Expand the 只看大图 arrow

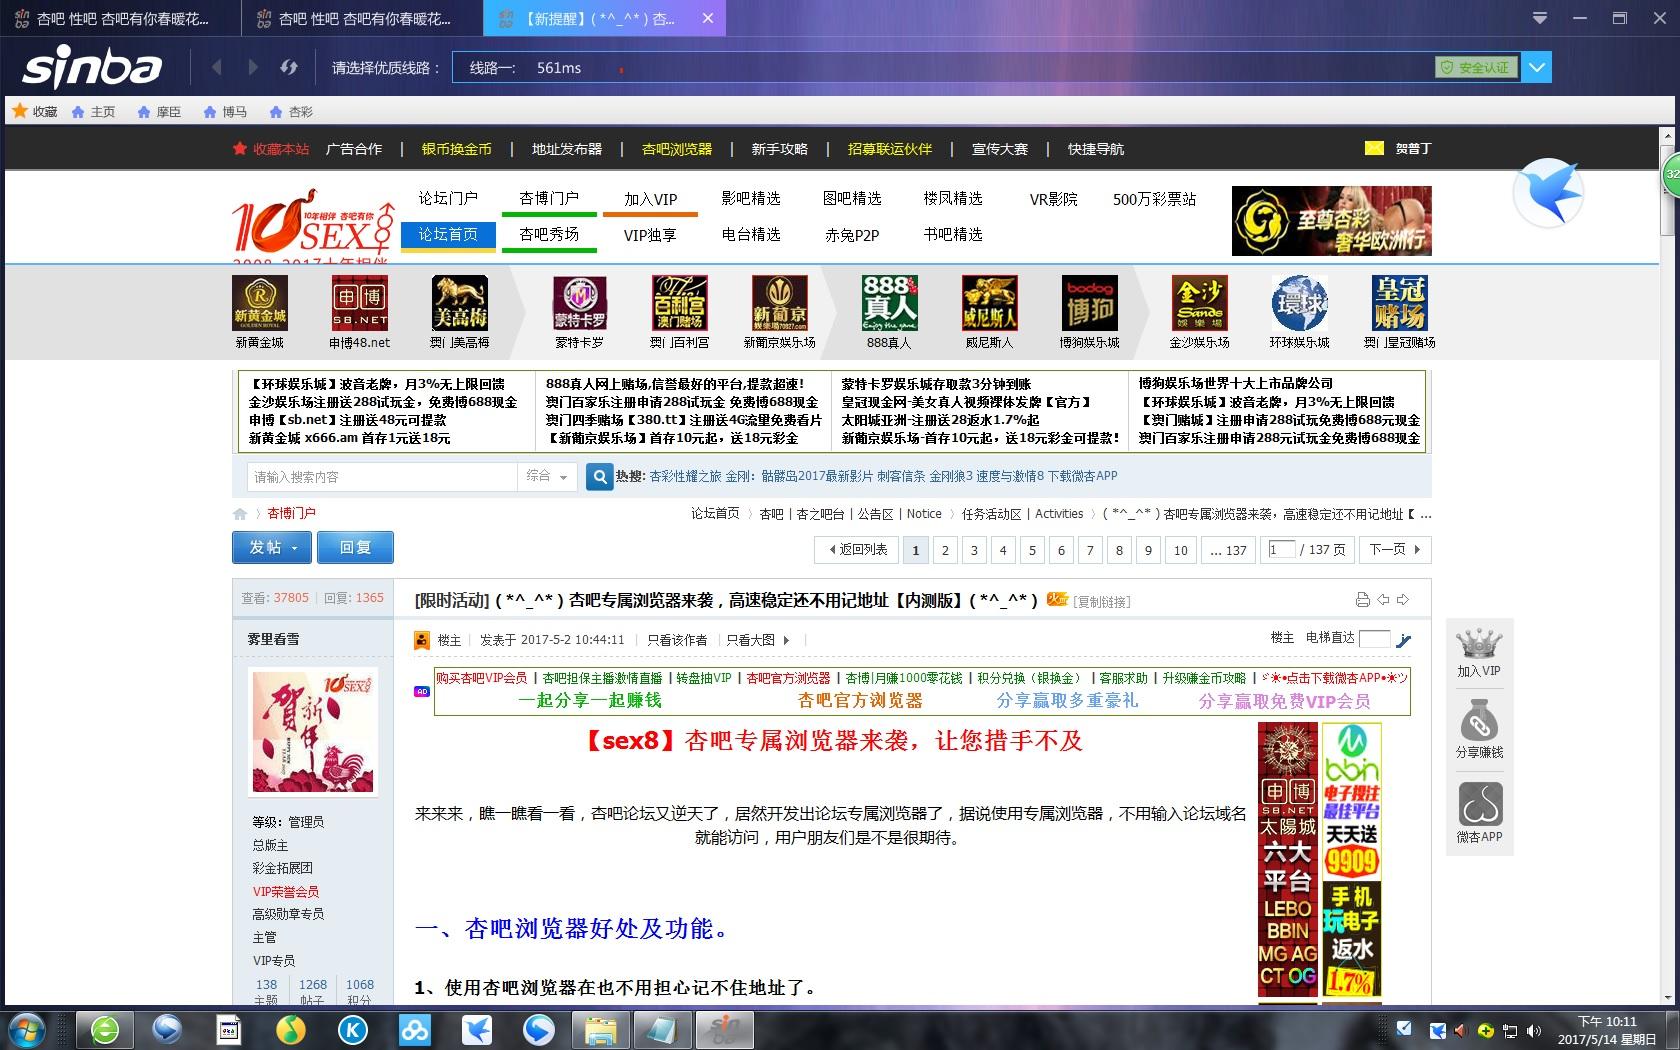(786, 640)
